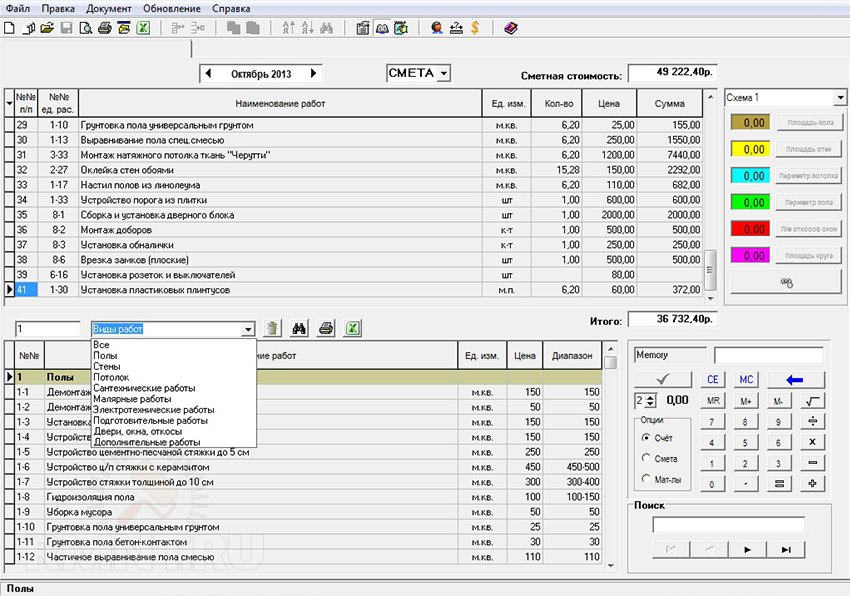
Task: Go to next month after Октябрь 2013
Action: pyautogui.click(x=314, y=73)
